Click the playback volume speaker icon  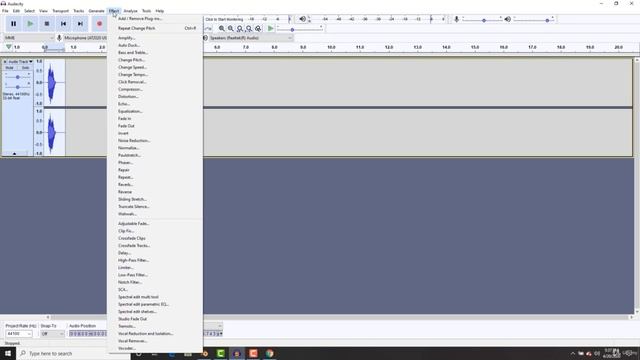coord(507,19)
